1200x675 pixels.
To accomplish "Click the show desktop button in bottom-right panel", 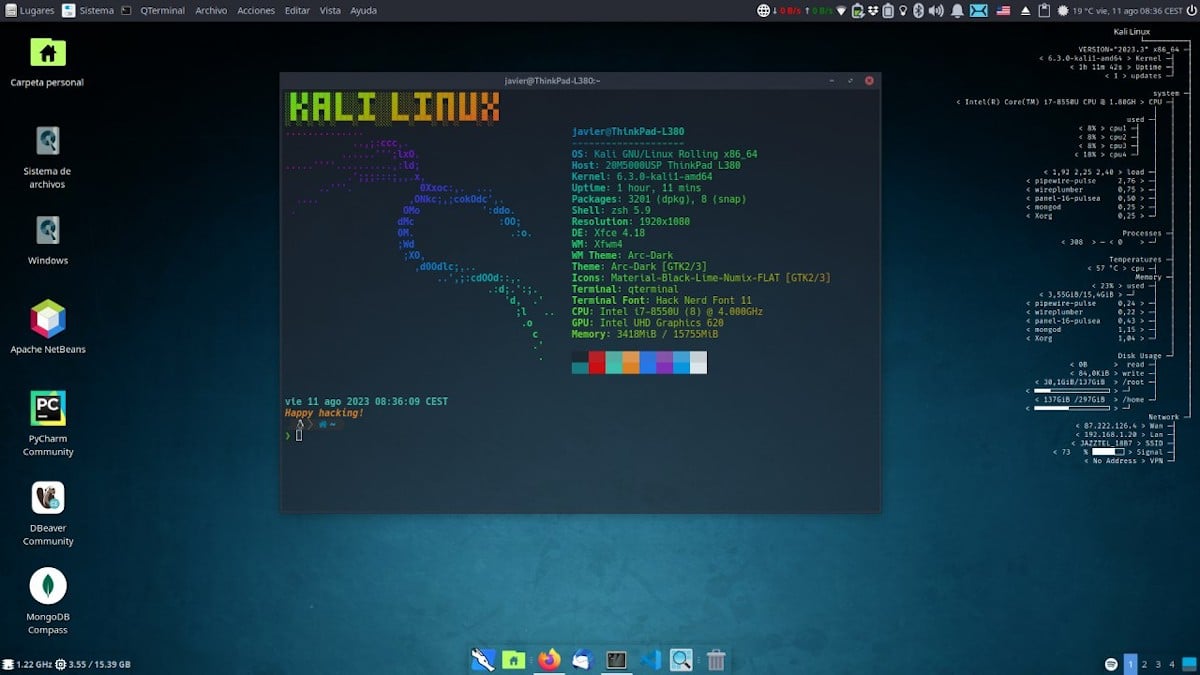I will [x=1190, y=664].
